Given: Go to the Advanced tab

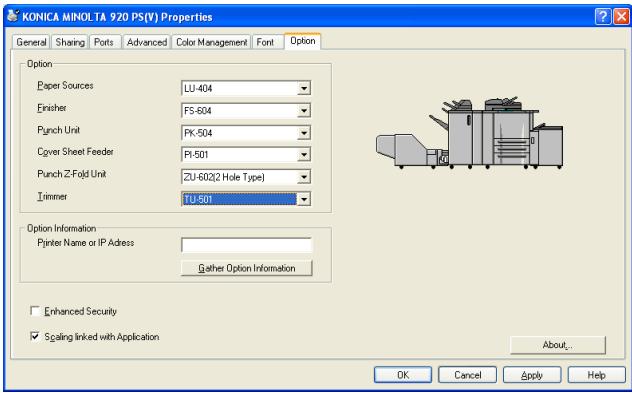Looking at the screenshot, I should click(147, 42).
